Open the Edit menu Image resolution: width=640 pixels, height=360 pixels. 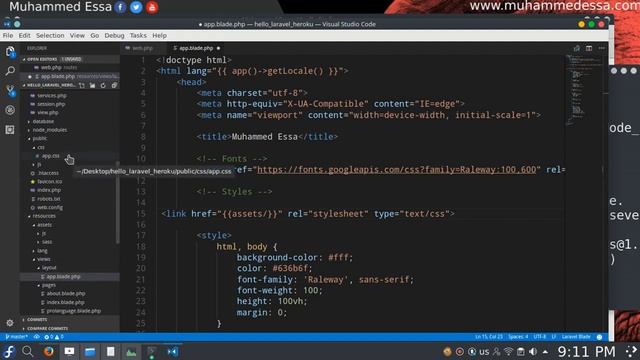[24, 36]
